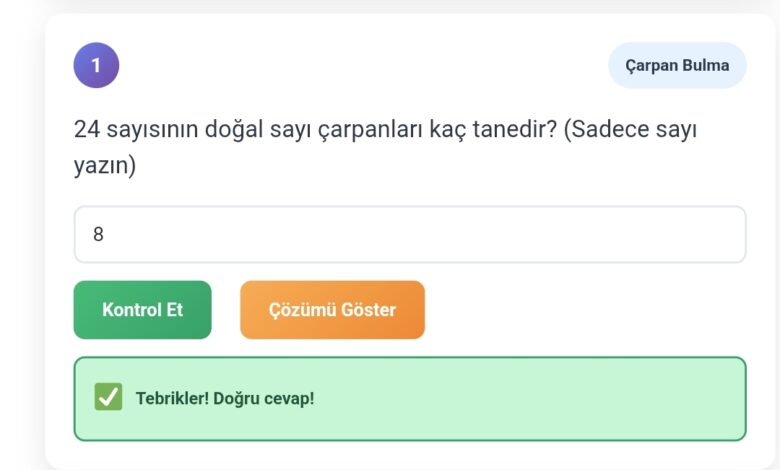This screenshot has width=780, height=470.
Task: Check the answer with Kontrol Et
Action: [142, 310]
